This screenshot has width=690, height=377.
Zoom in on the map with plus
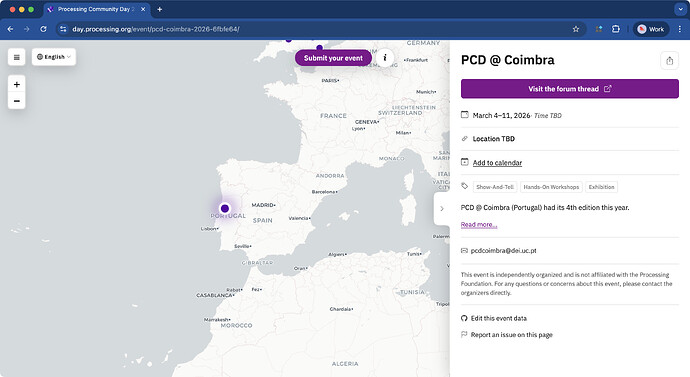click(17, 84)
